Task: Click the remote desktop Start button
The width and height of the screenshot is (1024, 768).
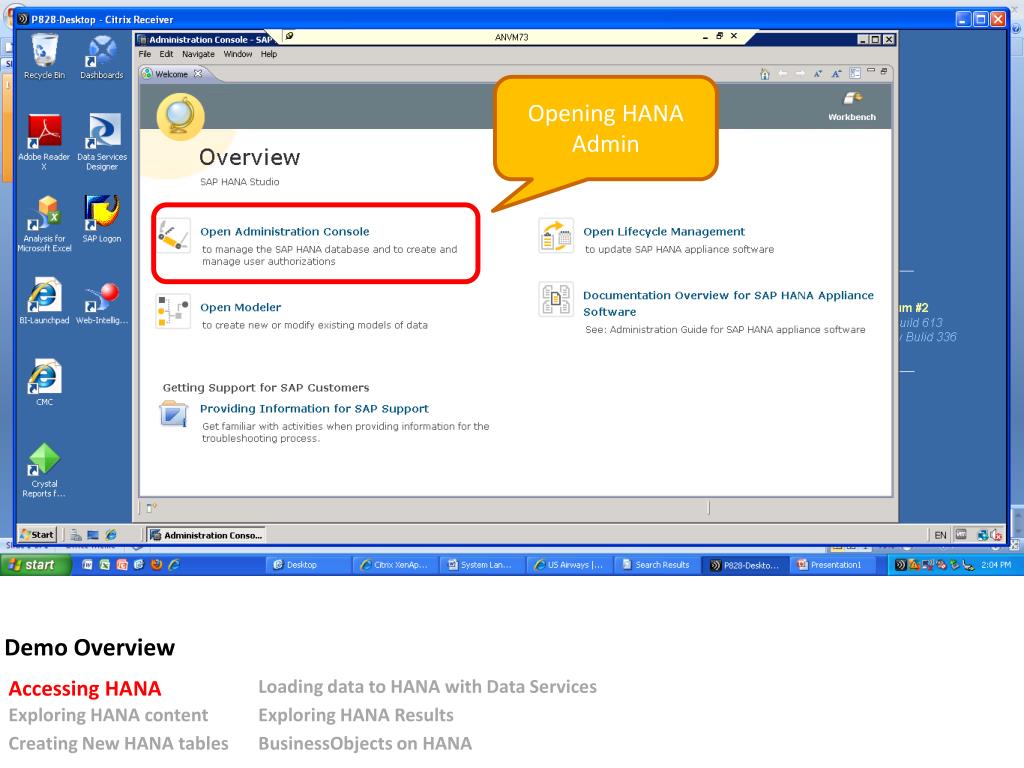Action: point(37,534)
